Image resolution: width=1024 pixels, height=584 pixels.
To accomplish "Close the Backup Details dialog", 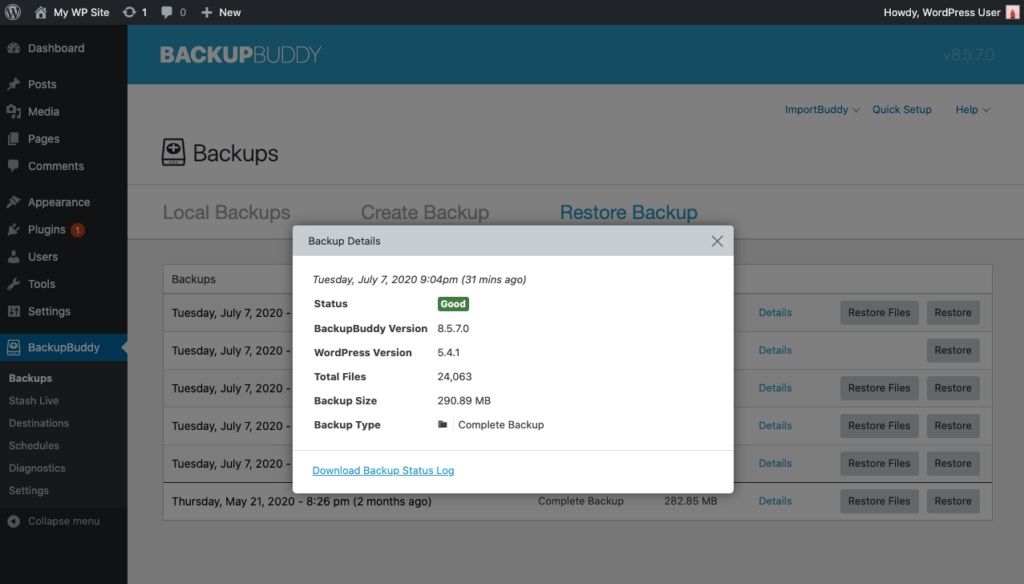I will 717,241.
